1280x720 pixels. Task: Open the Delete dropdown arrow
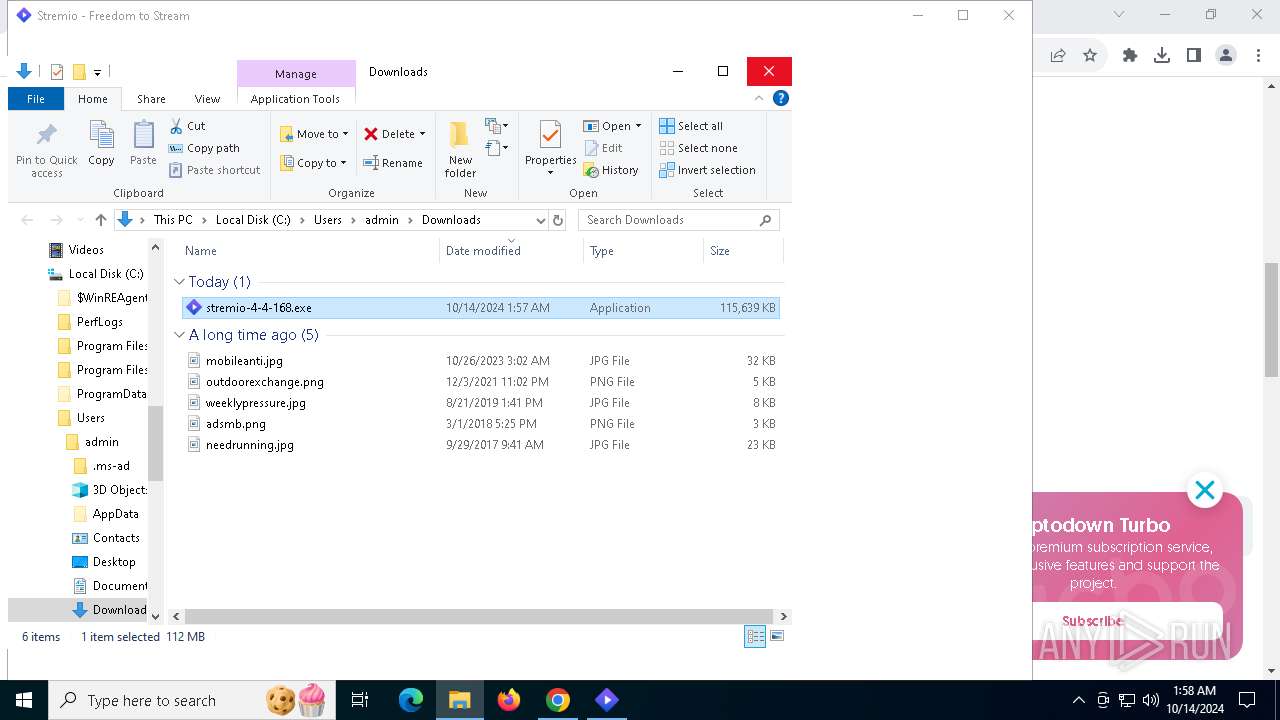[x=422, y=134]
